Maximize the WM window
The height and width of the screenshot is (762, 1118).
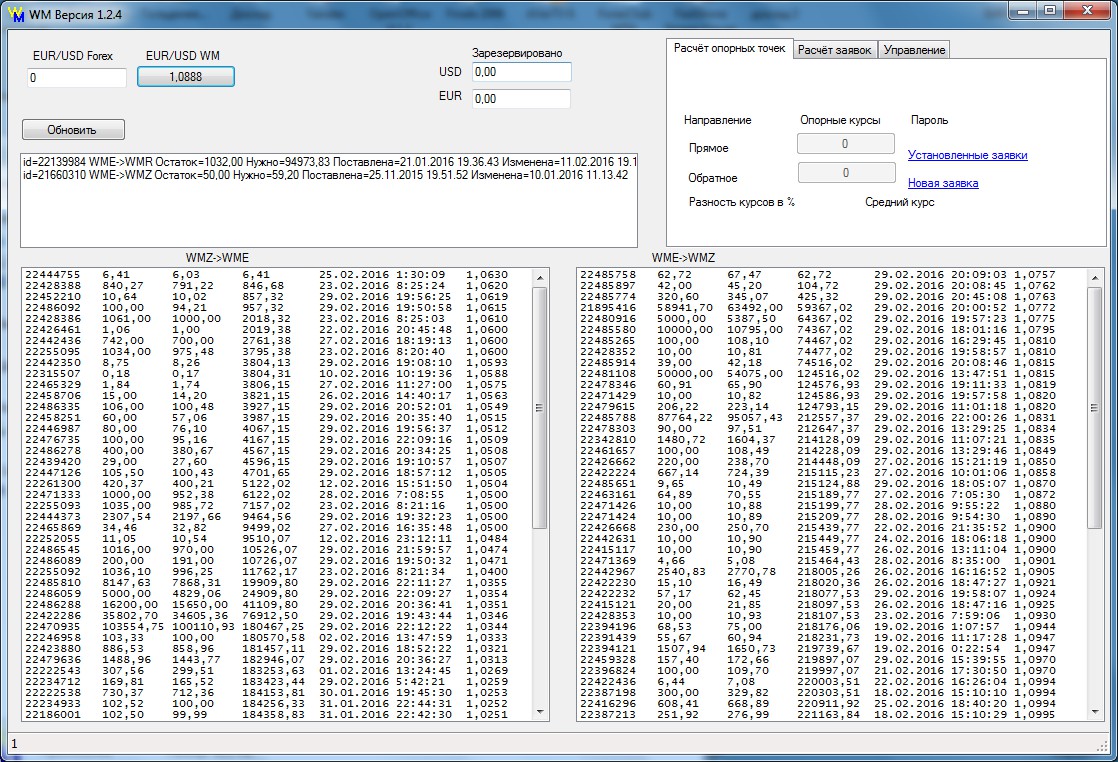pos(1050,11)
